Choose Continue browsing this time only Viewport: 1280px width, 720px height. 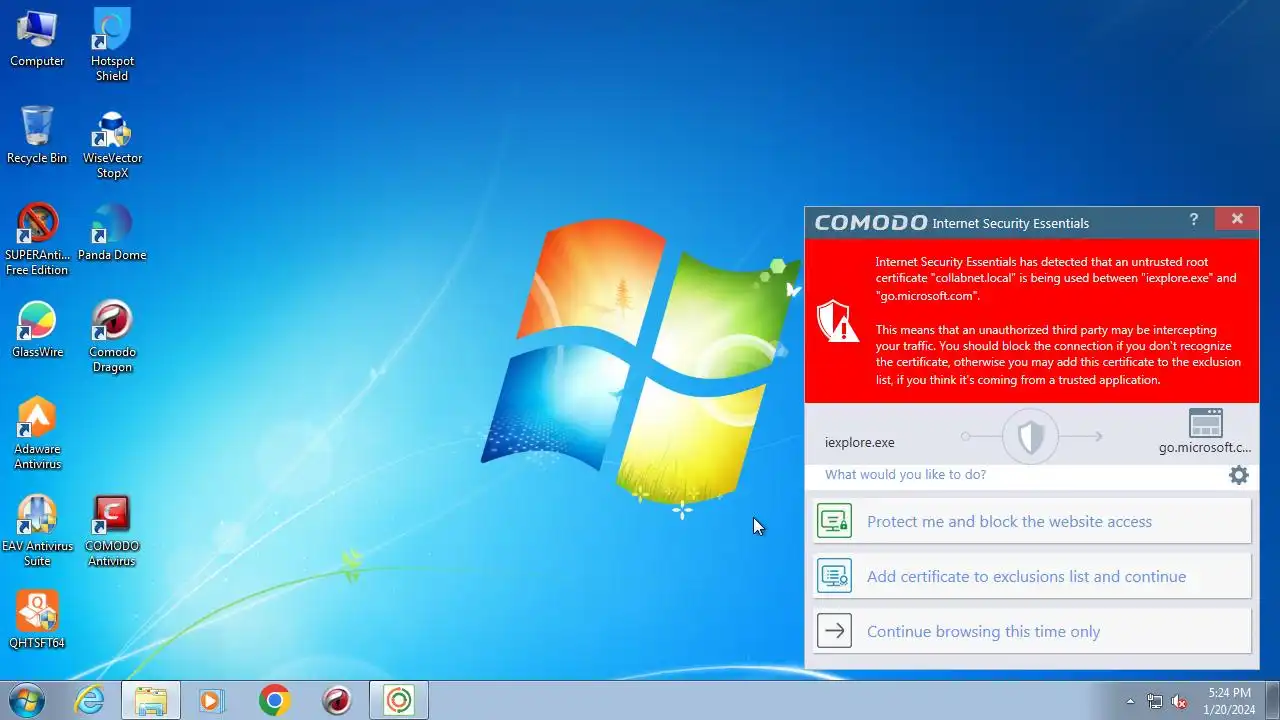click(1033, 631)
